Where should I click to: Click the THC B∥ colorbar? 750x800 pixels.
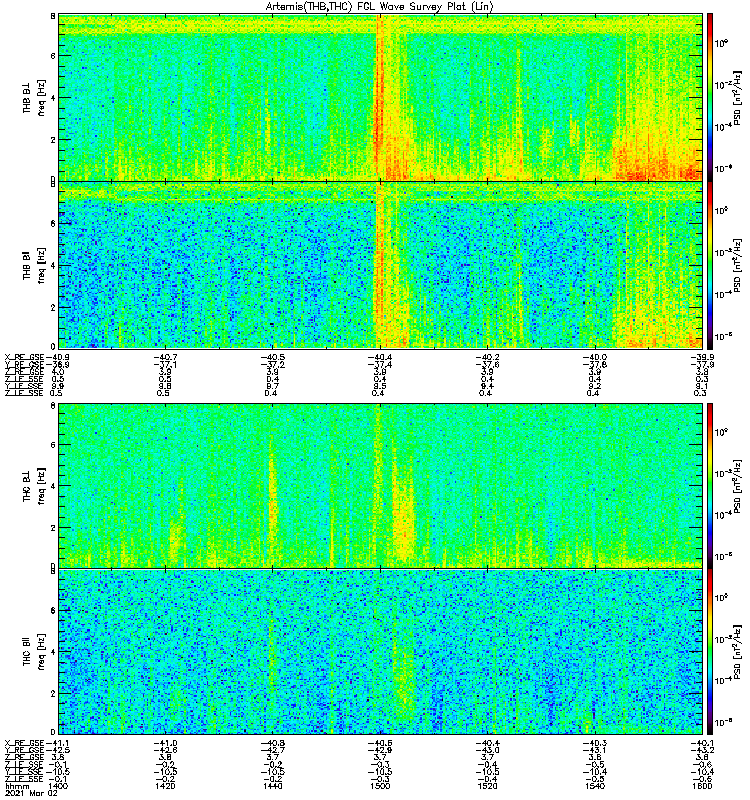click(710, 652)
